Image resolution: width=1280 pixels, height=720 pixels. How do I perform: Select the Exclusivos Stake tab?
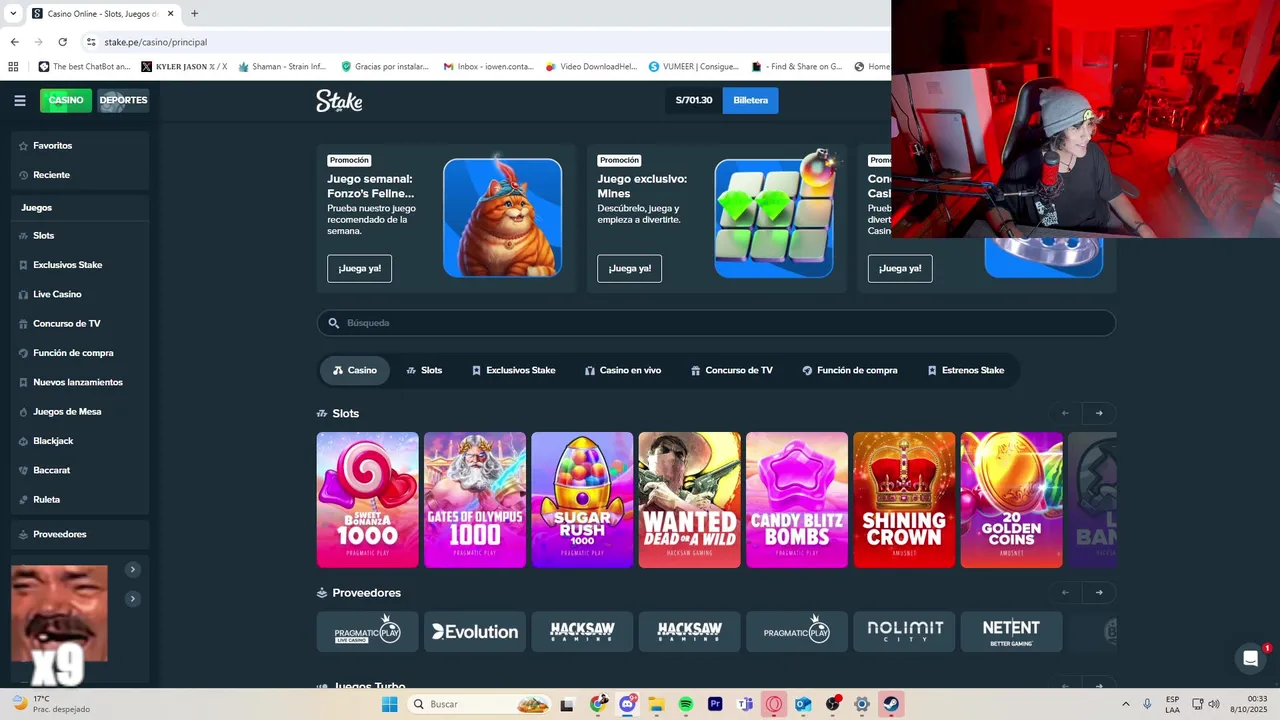coord(513,370)
